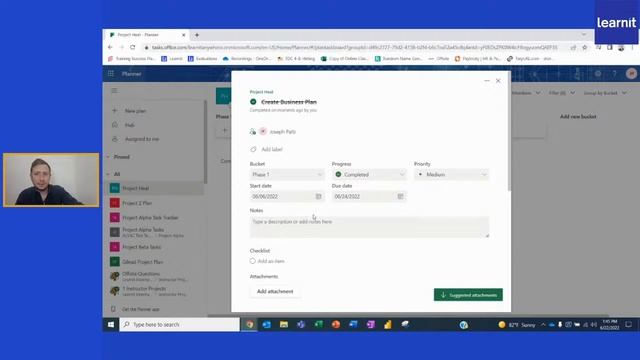Click the Planner title in header
Viewport: 640px width, 360px height.
point(131,74)
